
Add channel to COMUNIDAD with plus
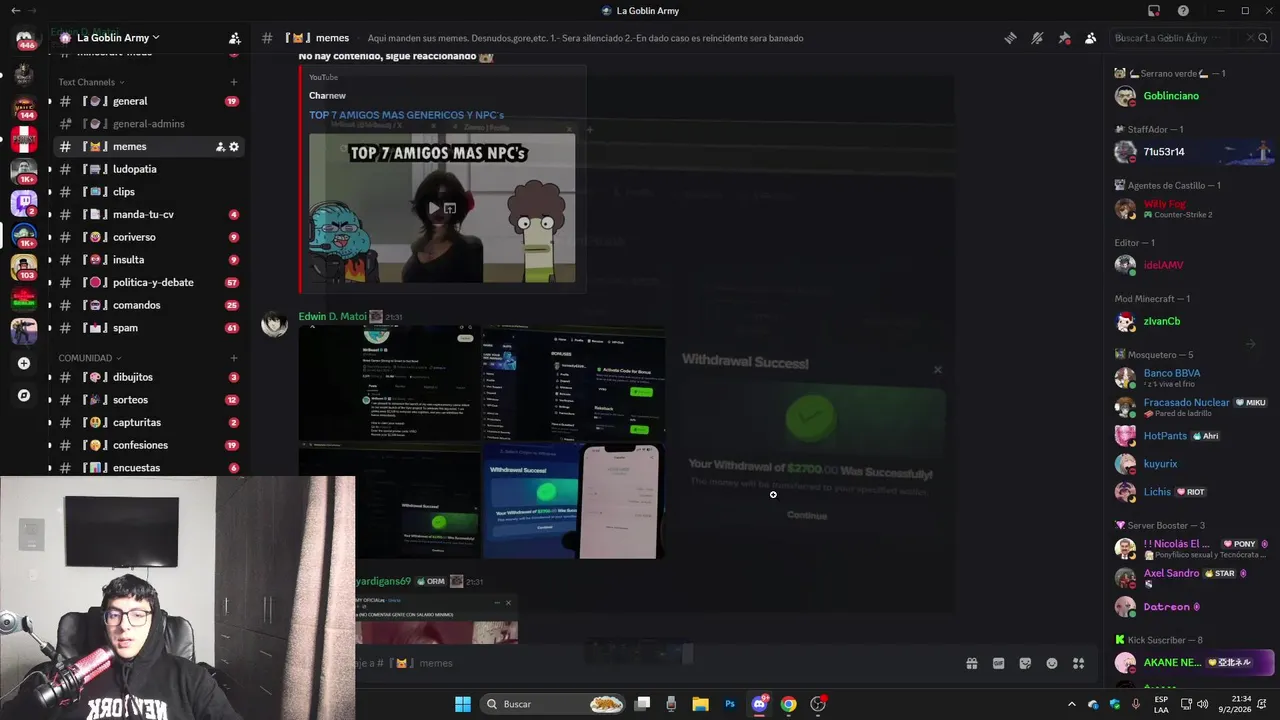tap(234, 358)
